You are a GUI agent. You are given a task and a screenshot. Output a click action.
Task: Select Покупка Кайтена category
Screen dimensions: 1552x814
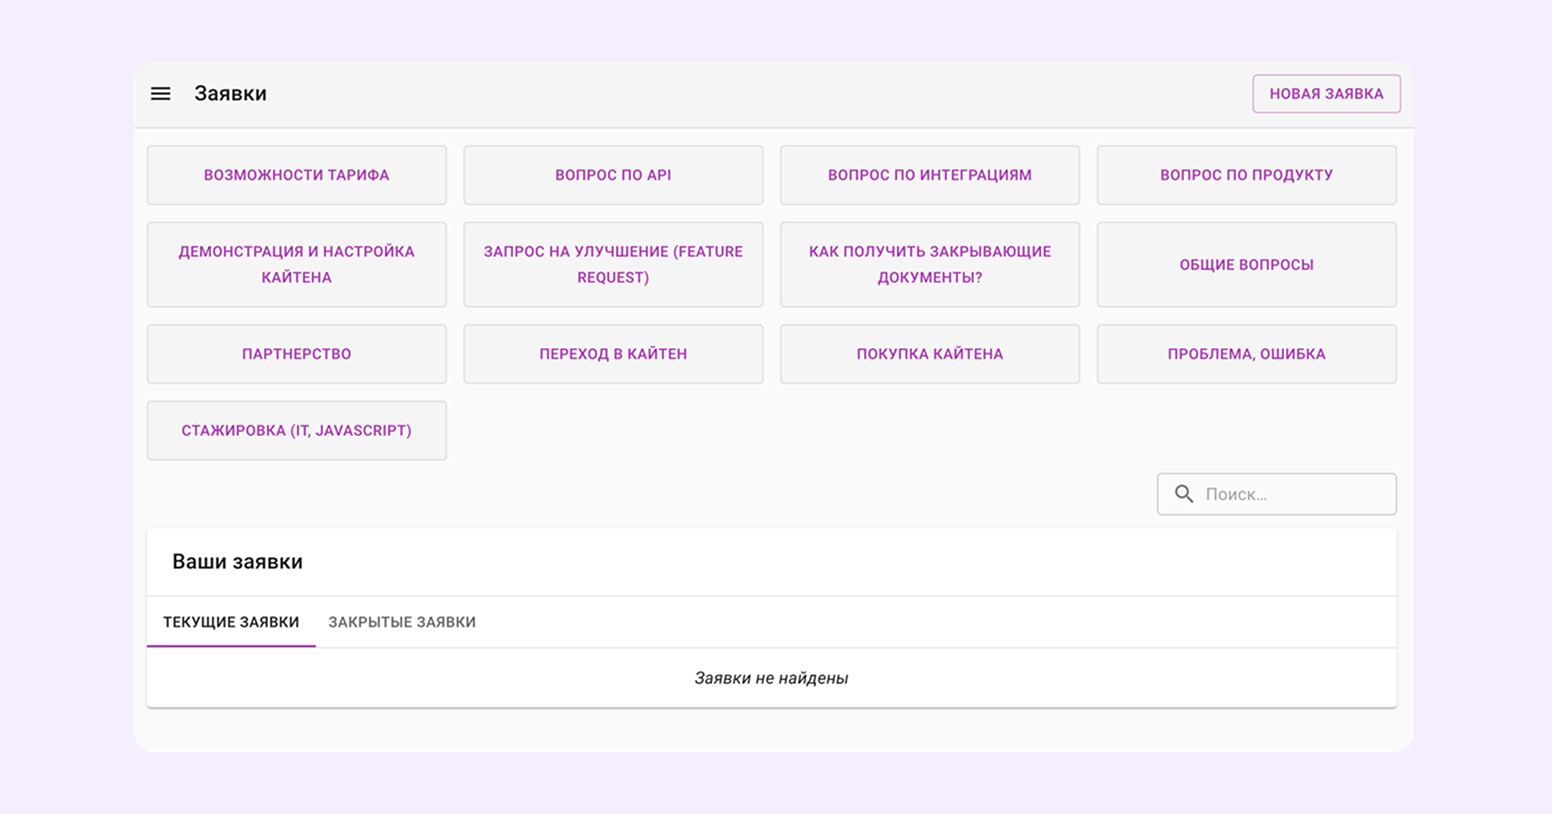coord(929,354)
